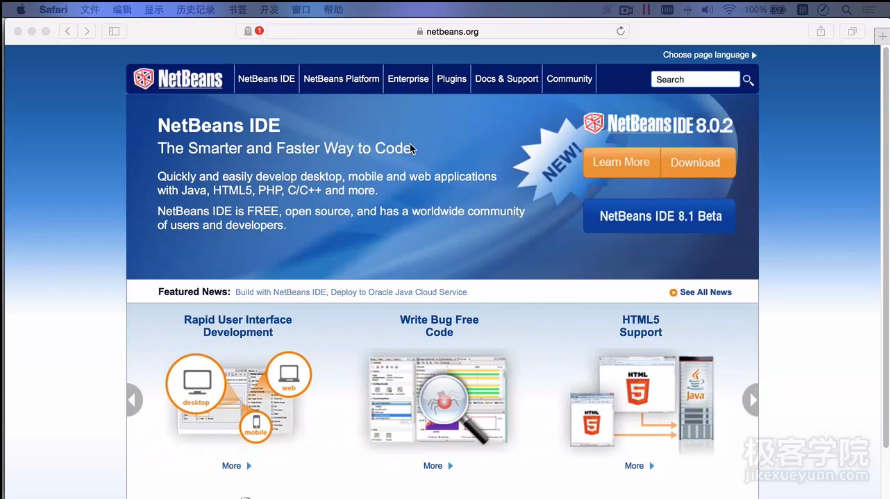Click the search magnifier icon
The width and height of the screenshot is (890, 499).
coord(748,80)
